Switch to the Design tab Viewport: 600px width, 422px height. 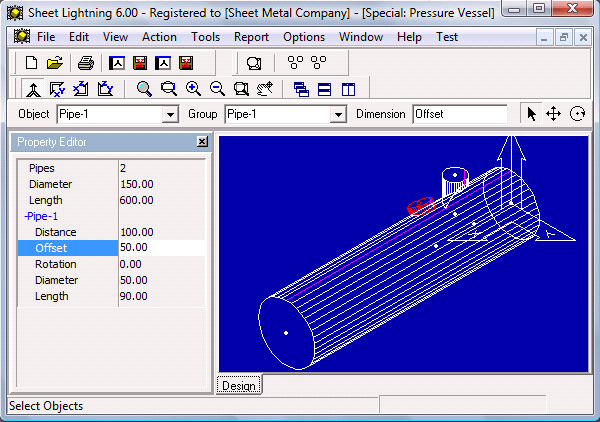click(x=238, y=386)
